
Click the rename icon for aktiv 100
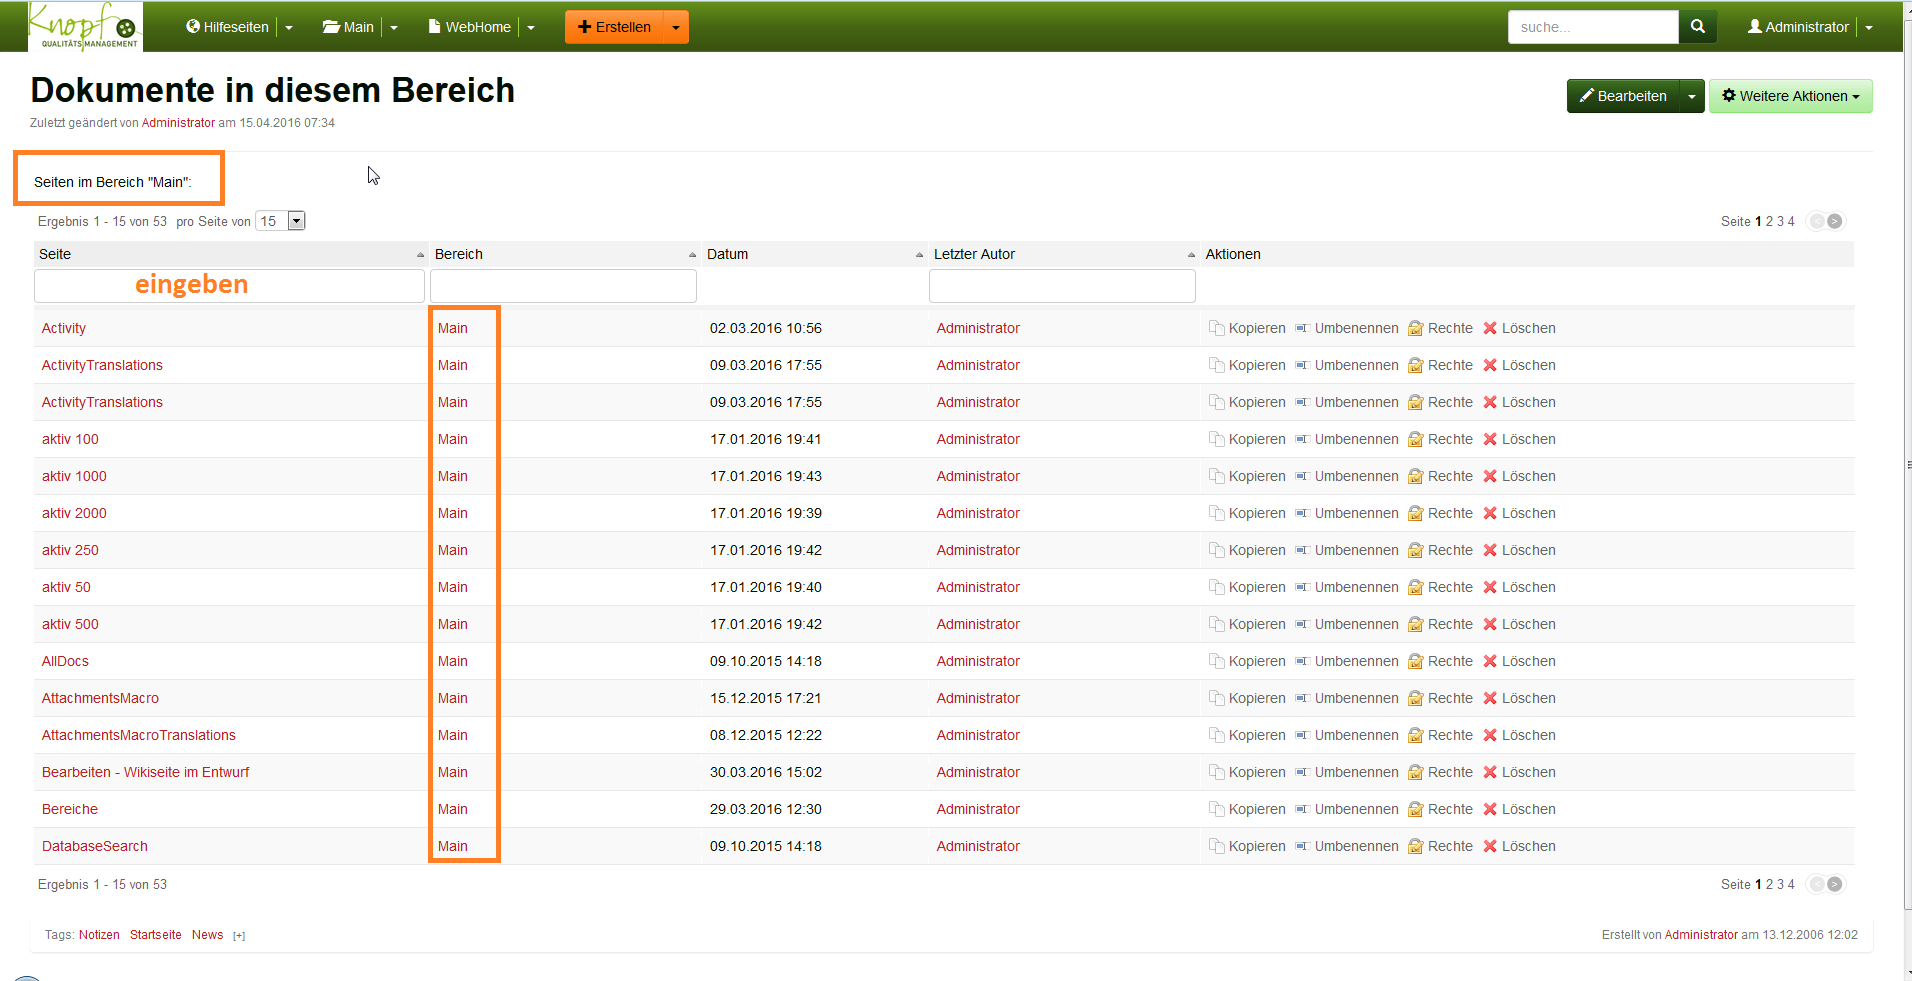click(1302, 439)
